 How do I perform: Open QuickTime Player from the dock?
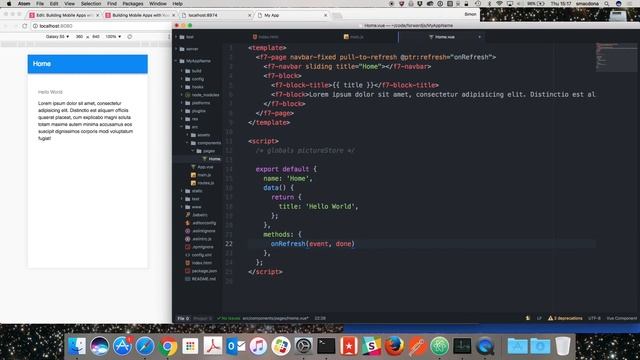485,346
